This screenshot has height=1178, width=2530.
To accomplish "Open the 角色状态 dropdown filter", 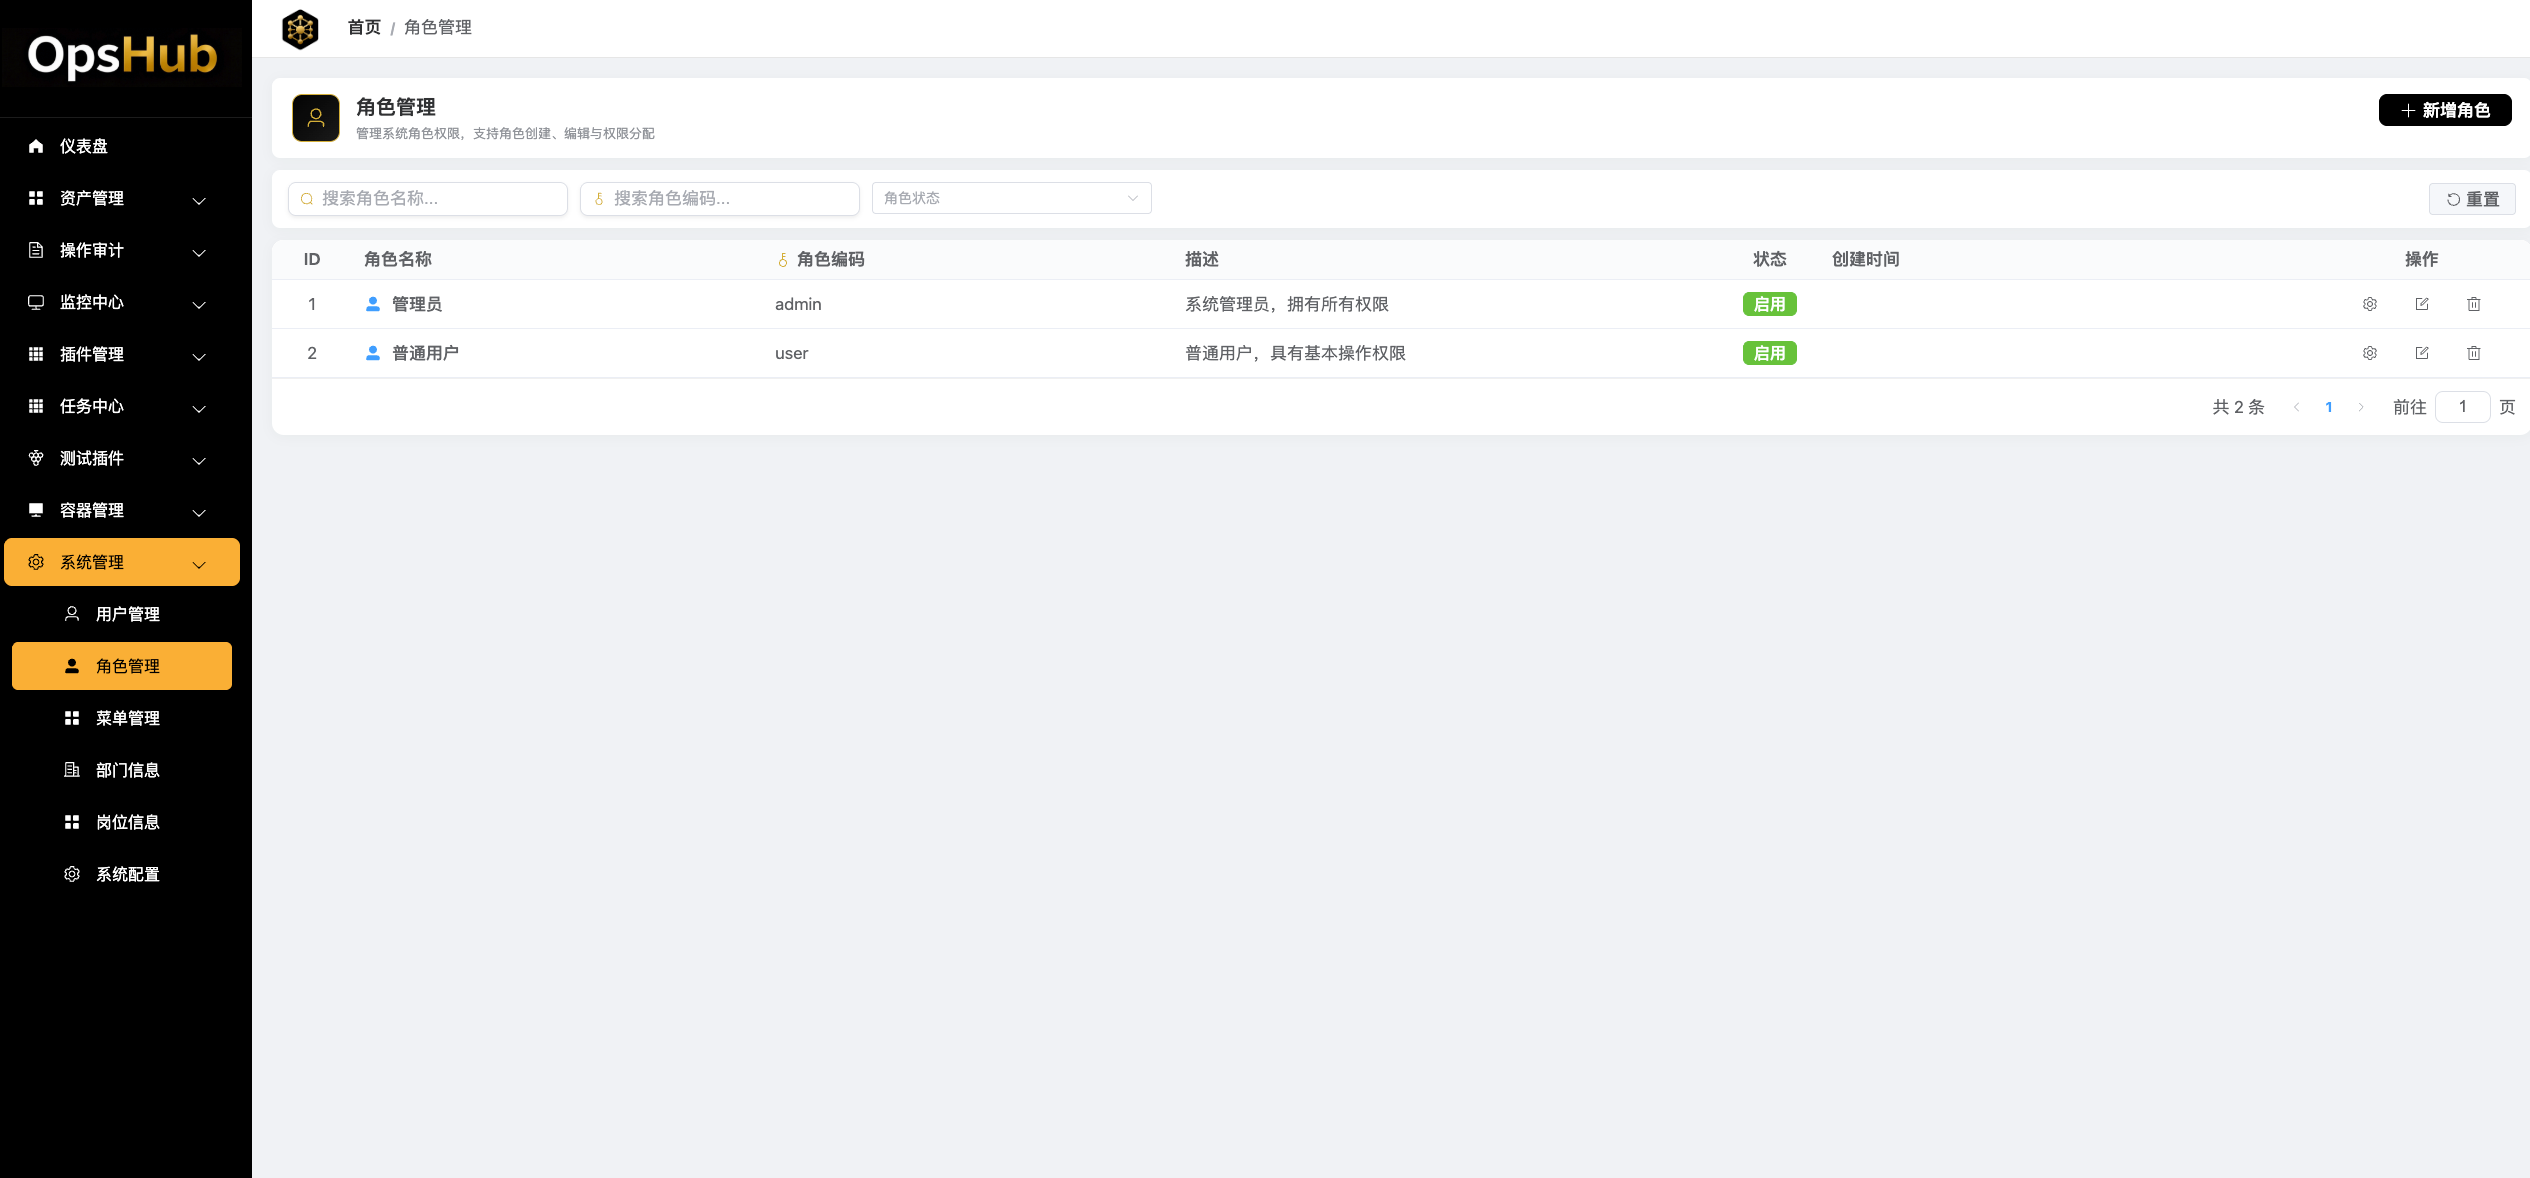I will 1010,198.
